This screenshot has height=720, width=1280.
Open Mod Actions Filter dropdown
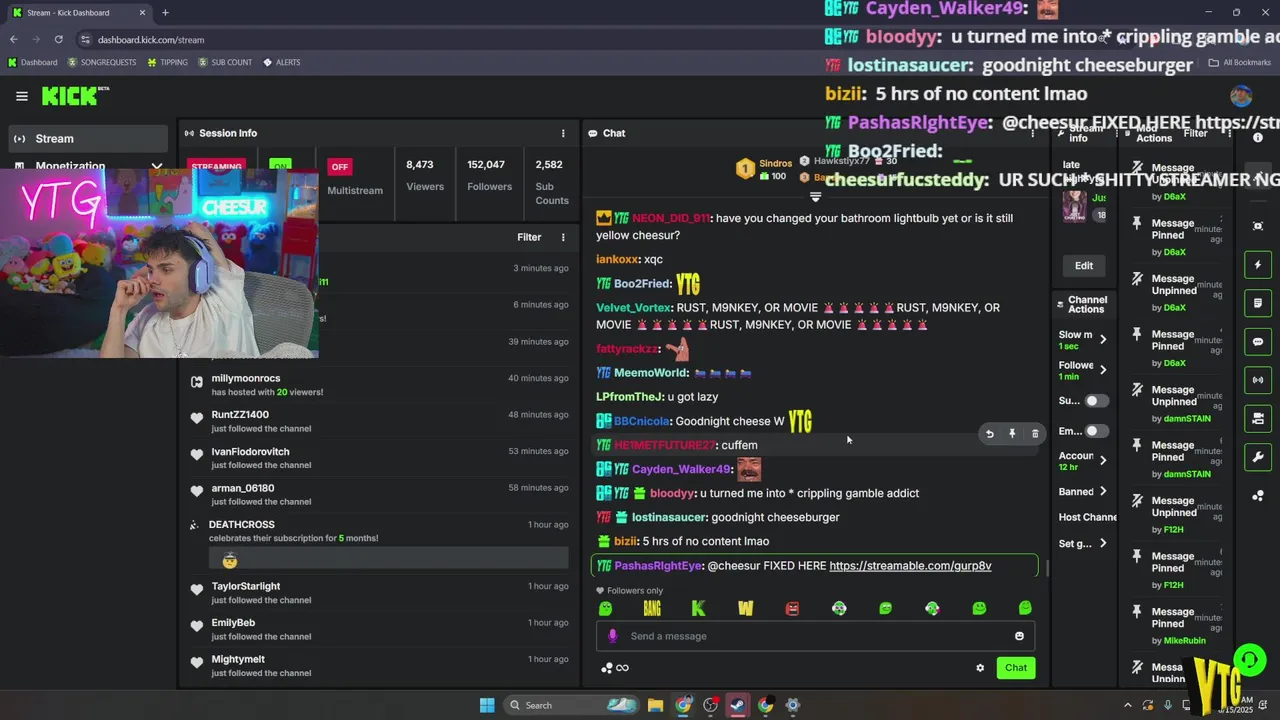coord(1196,133)
